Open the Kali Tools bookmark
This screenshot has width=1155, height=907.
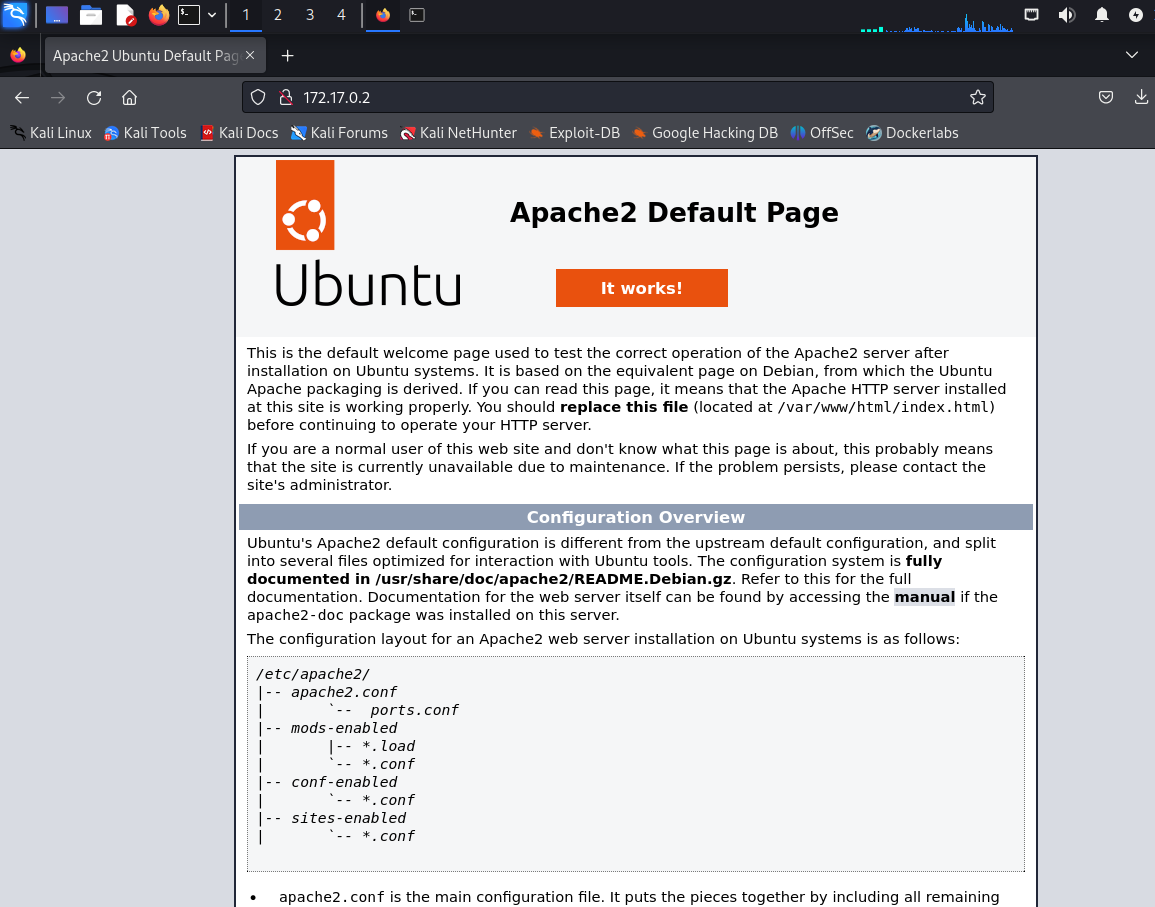coord(145,133)
